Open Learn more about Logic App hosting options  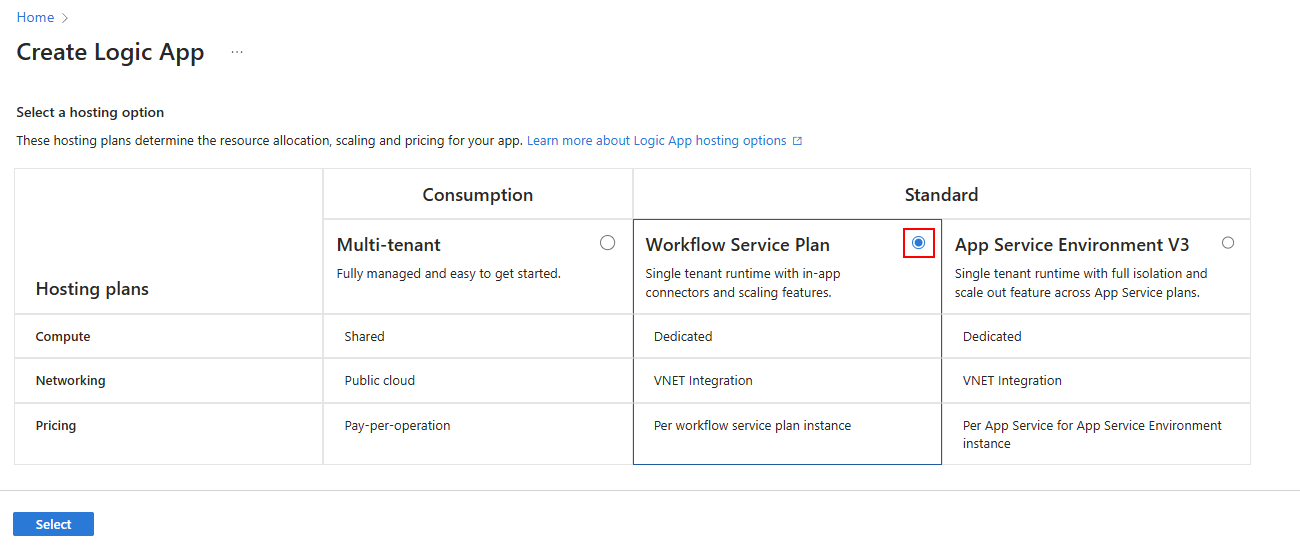[656, 141]
